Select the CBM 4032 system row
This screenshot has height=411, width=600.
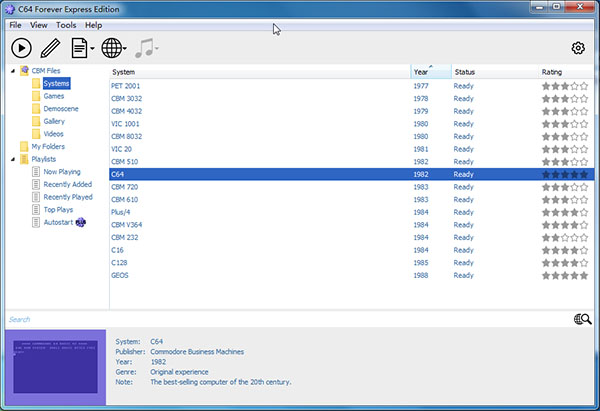click(351, 111)
